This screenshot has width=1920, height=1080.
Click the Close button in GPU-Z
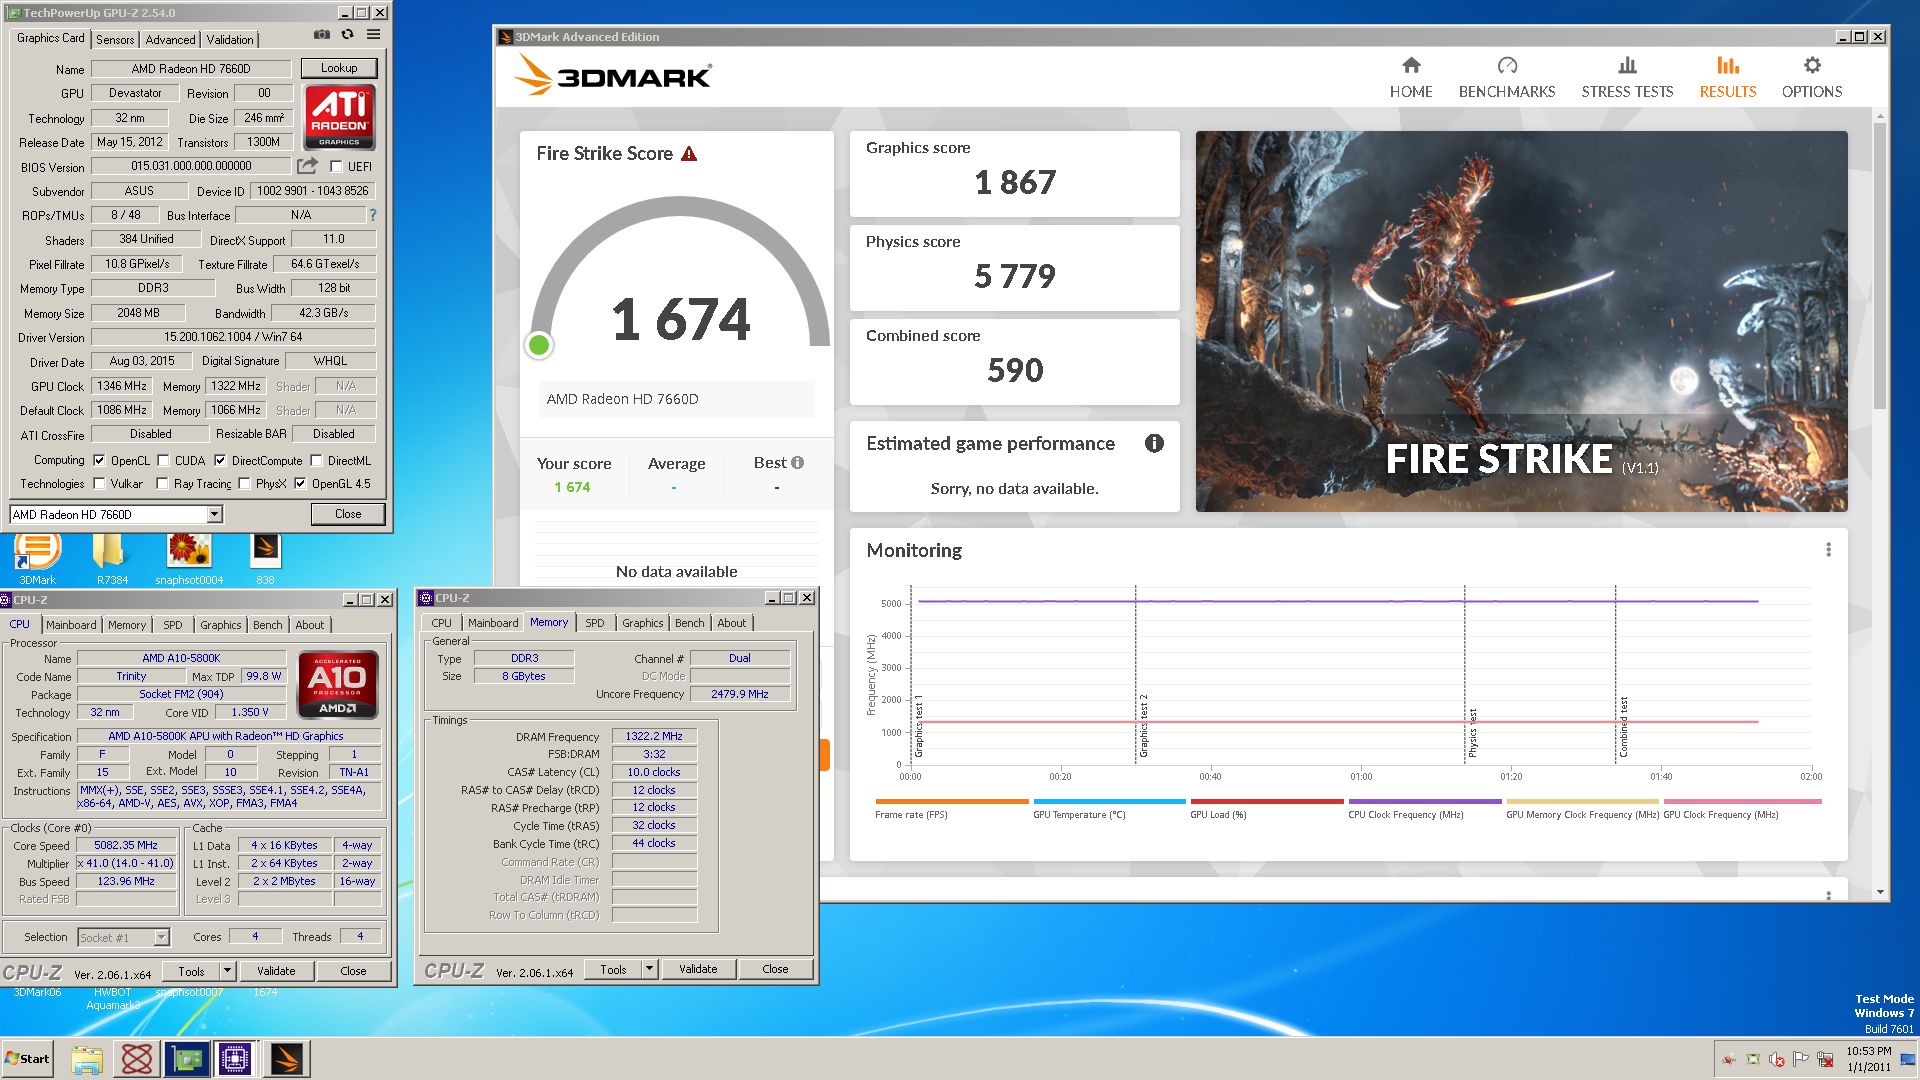pos(348,514)
